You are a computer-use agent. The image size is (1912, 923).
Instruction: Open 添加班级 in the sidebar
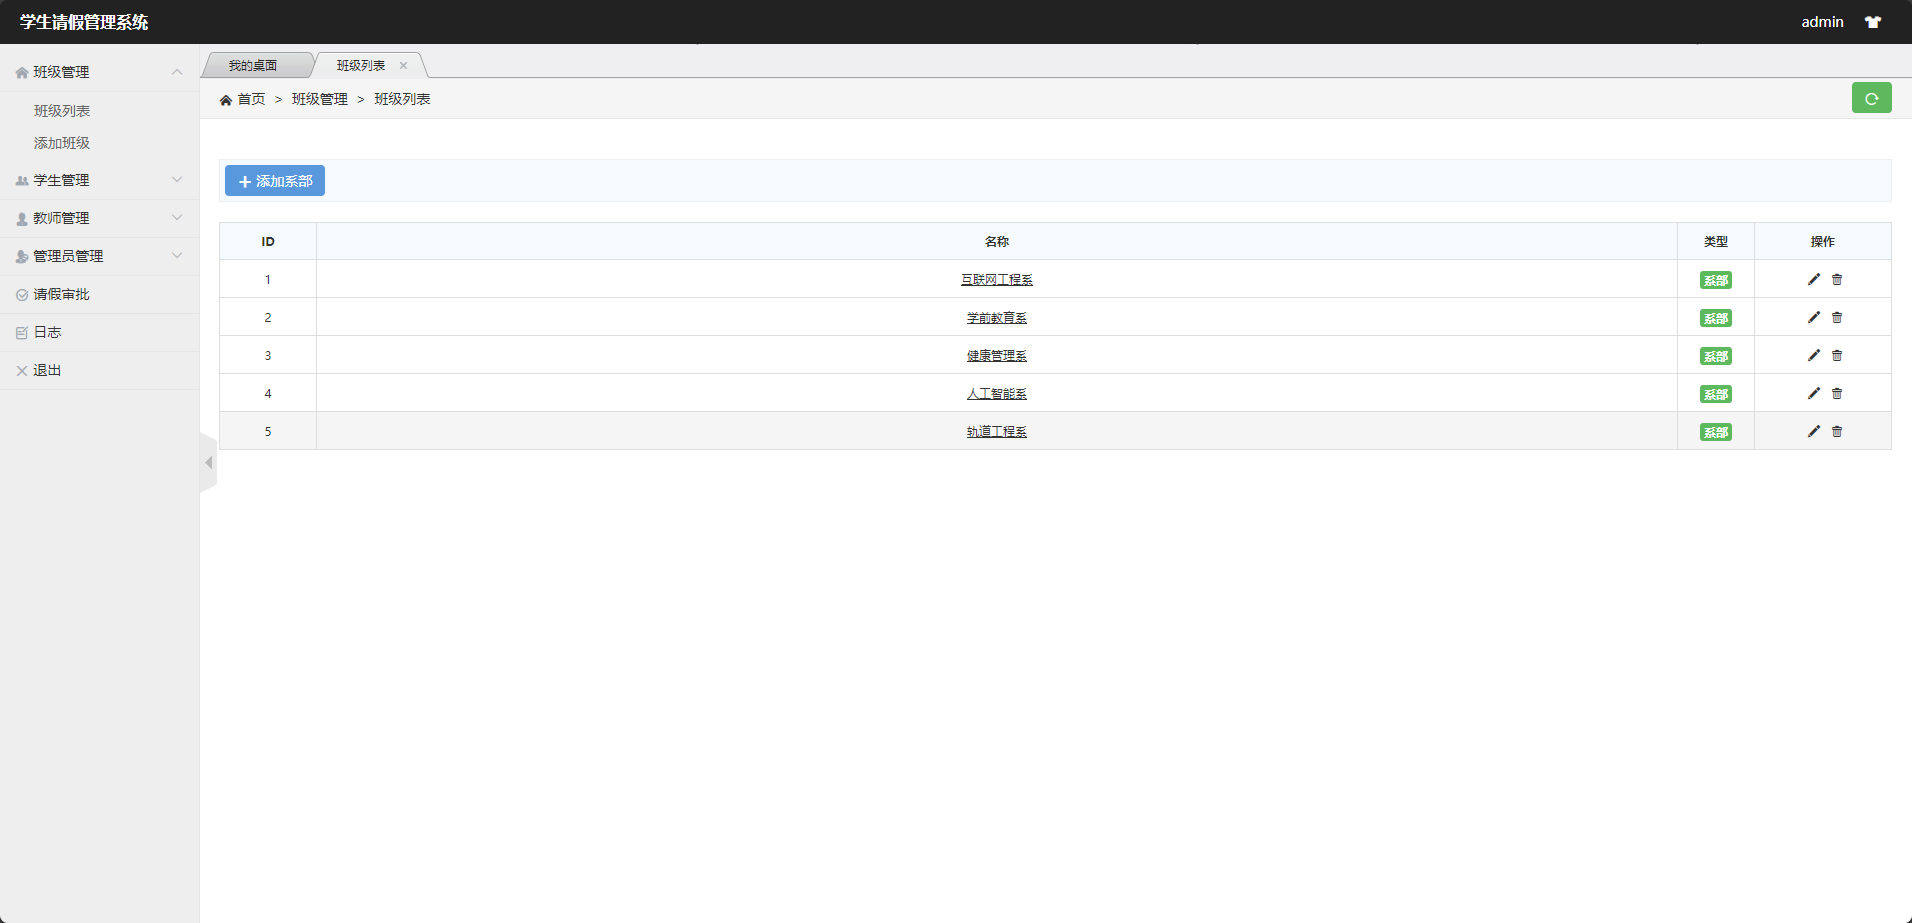point(62,143)
